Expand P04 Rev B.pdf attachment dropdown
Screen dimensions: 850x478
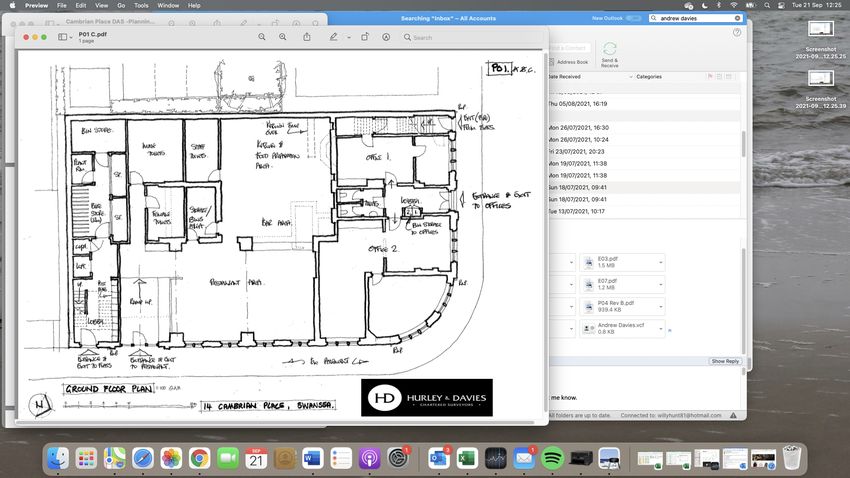tap(661, 307)
